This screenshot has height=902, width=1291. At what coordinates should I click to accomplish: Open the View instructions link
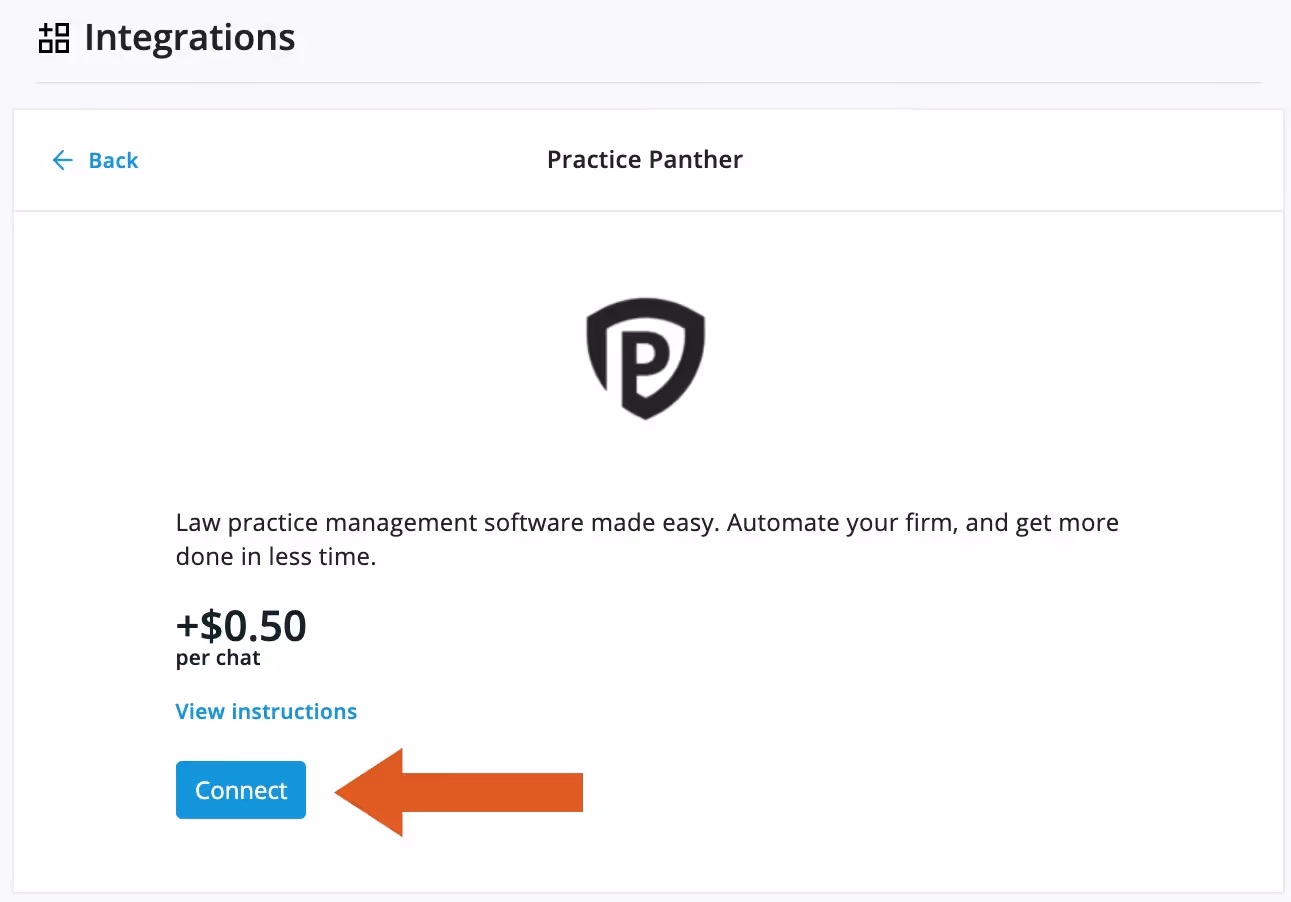tap(266, 711)
